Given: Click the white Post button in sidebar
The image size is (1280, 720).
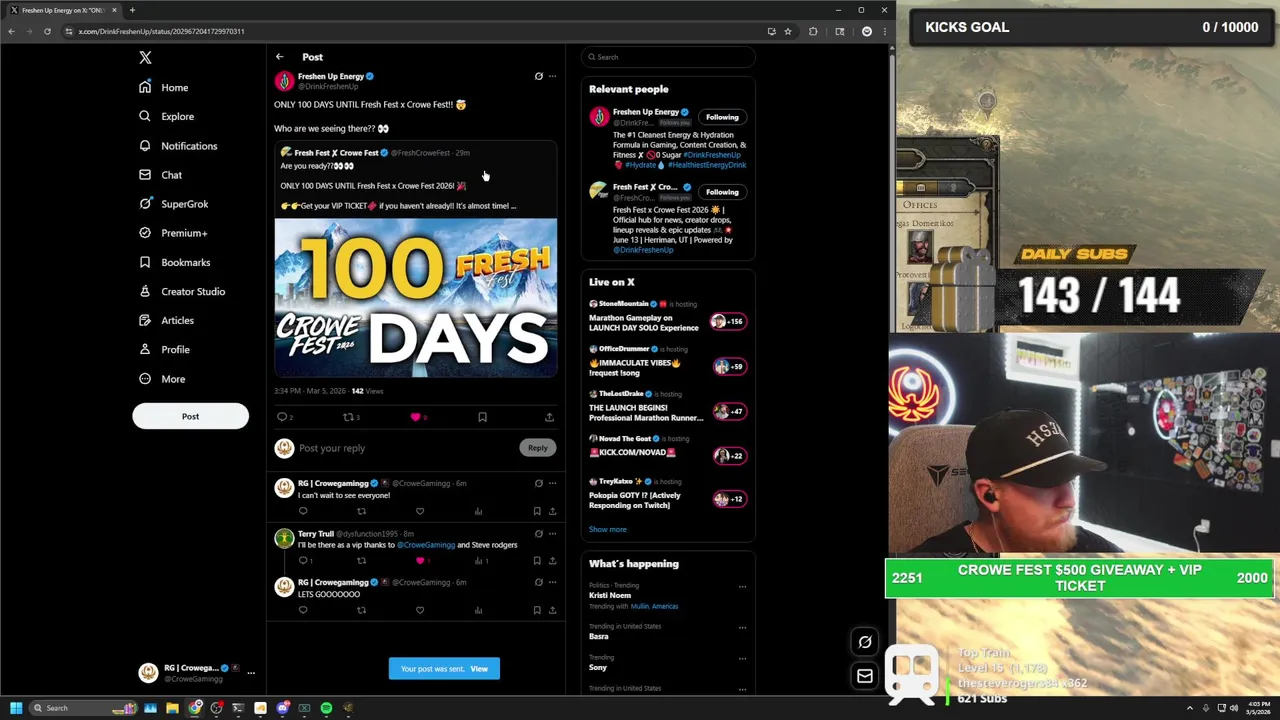Looking at the screenshot, I should point(190,417).
